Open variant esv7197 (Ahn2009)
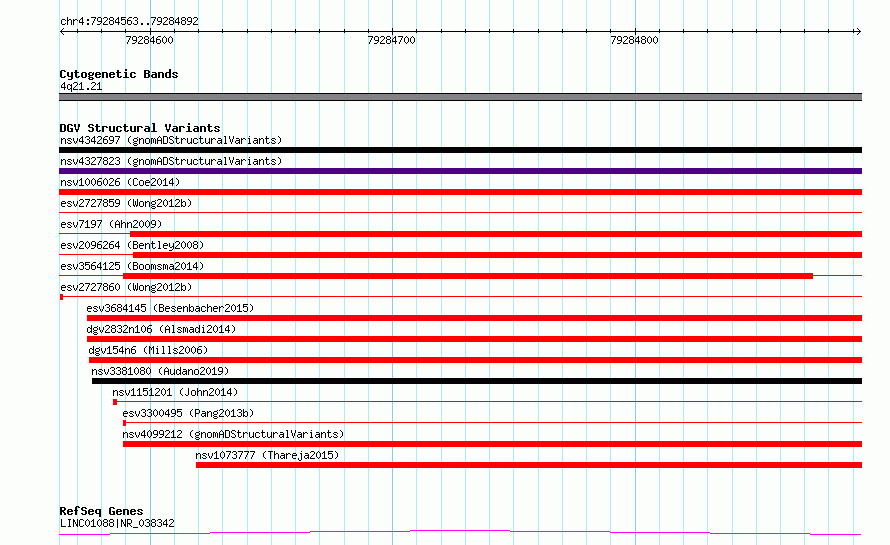This screenshot has height=545, width=890. tap(111, 224)
